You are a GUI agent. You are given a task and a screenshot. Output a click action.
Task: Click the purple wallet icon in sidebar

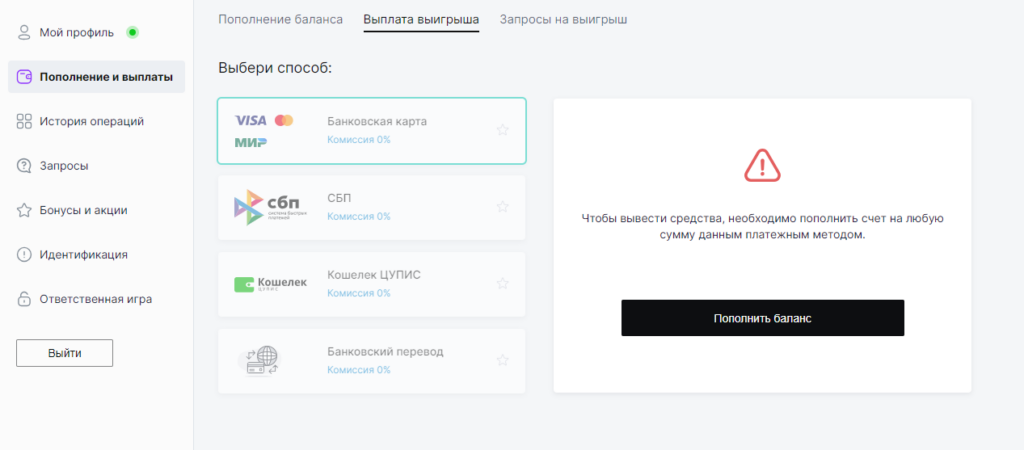click(24, 77)
